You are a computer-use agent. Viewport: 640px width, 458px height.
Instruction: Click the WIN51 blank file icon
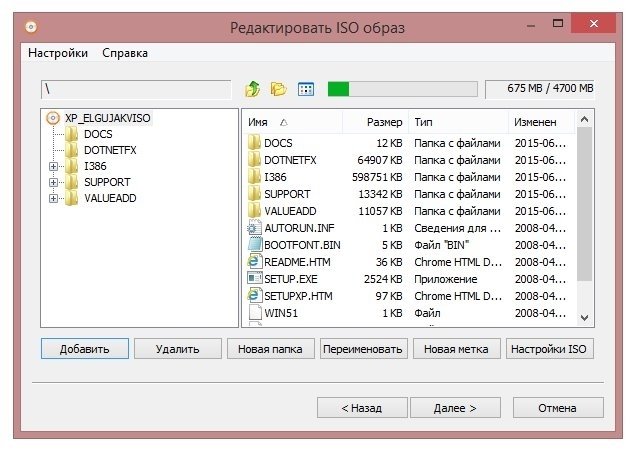255,313
